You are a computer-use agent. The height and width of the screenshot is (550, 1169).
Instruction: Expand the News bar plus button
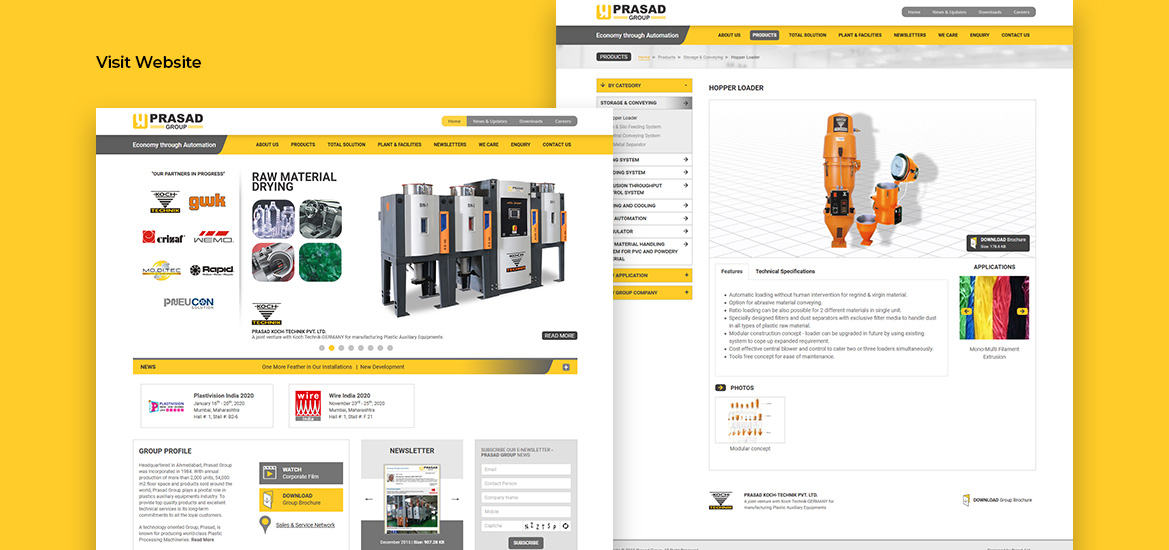tap(566, 367)
